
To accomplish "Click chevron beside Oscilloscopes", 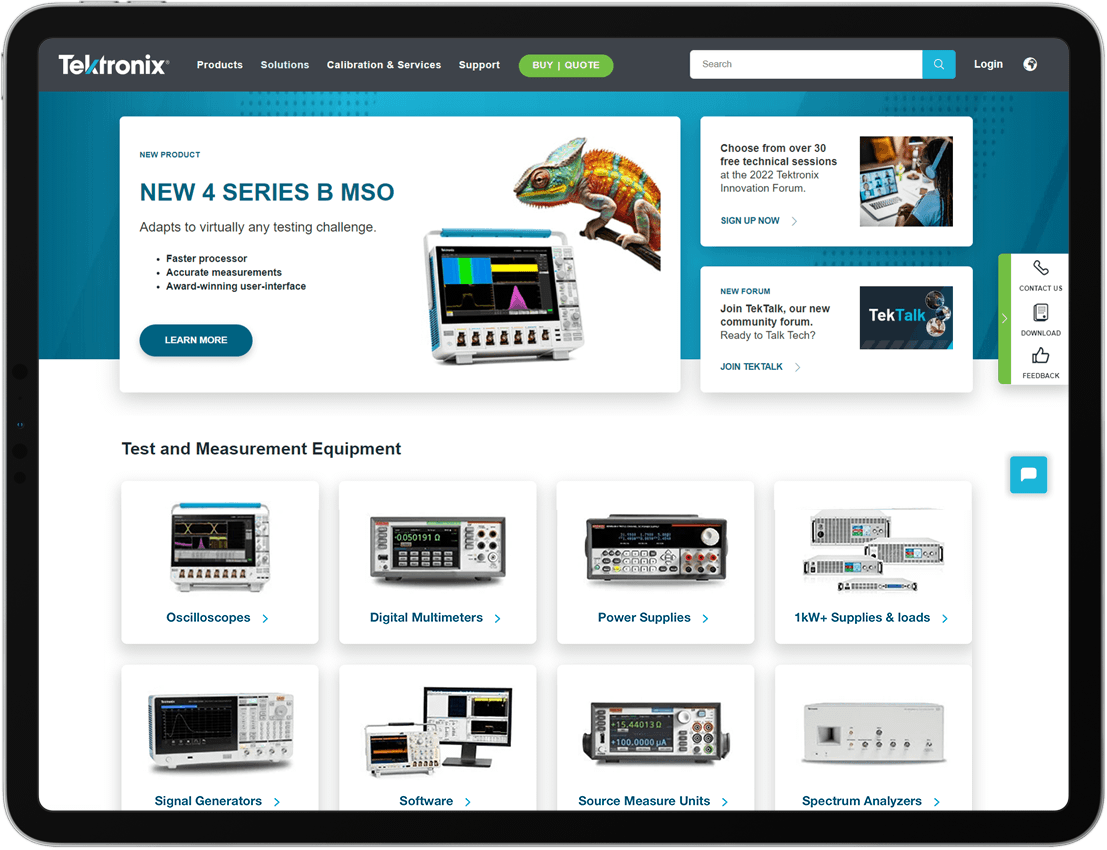I will pyautogui.click(x=265, y=618).
